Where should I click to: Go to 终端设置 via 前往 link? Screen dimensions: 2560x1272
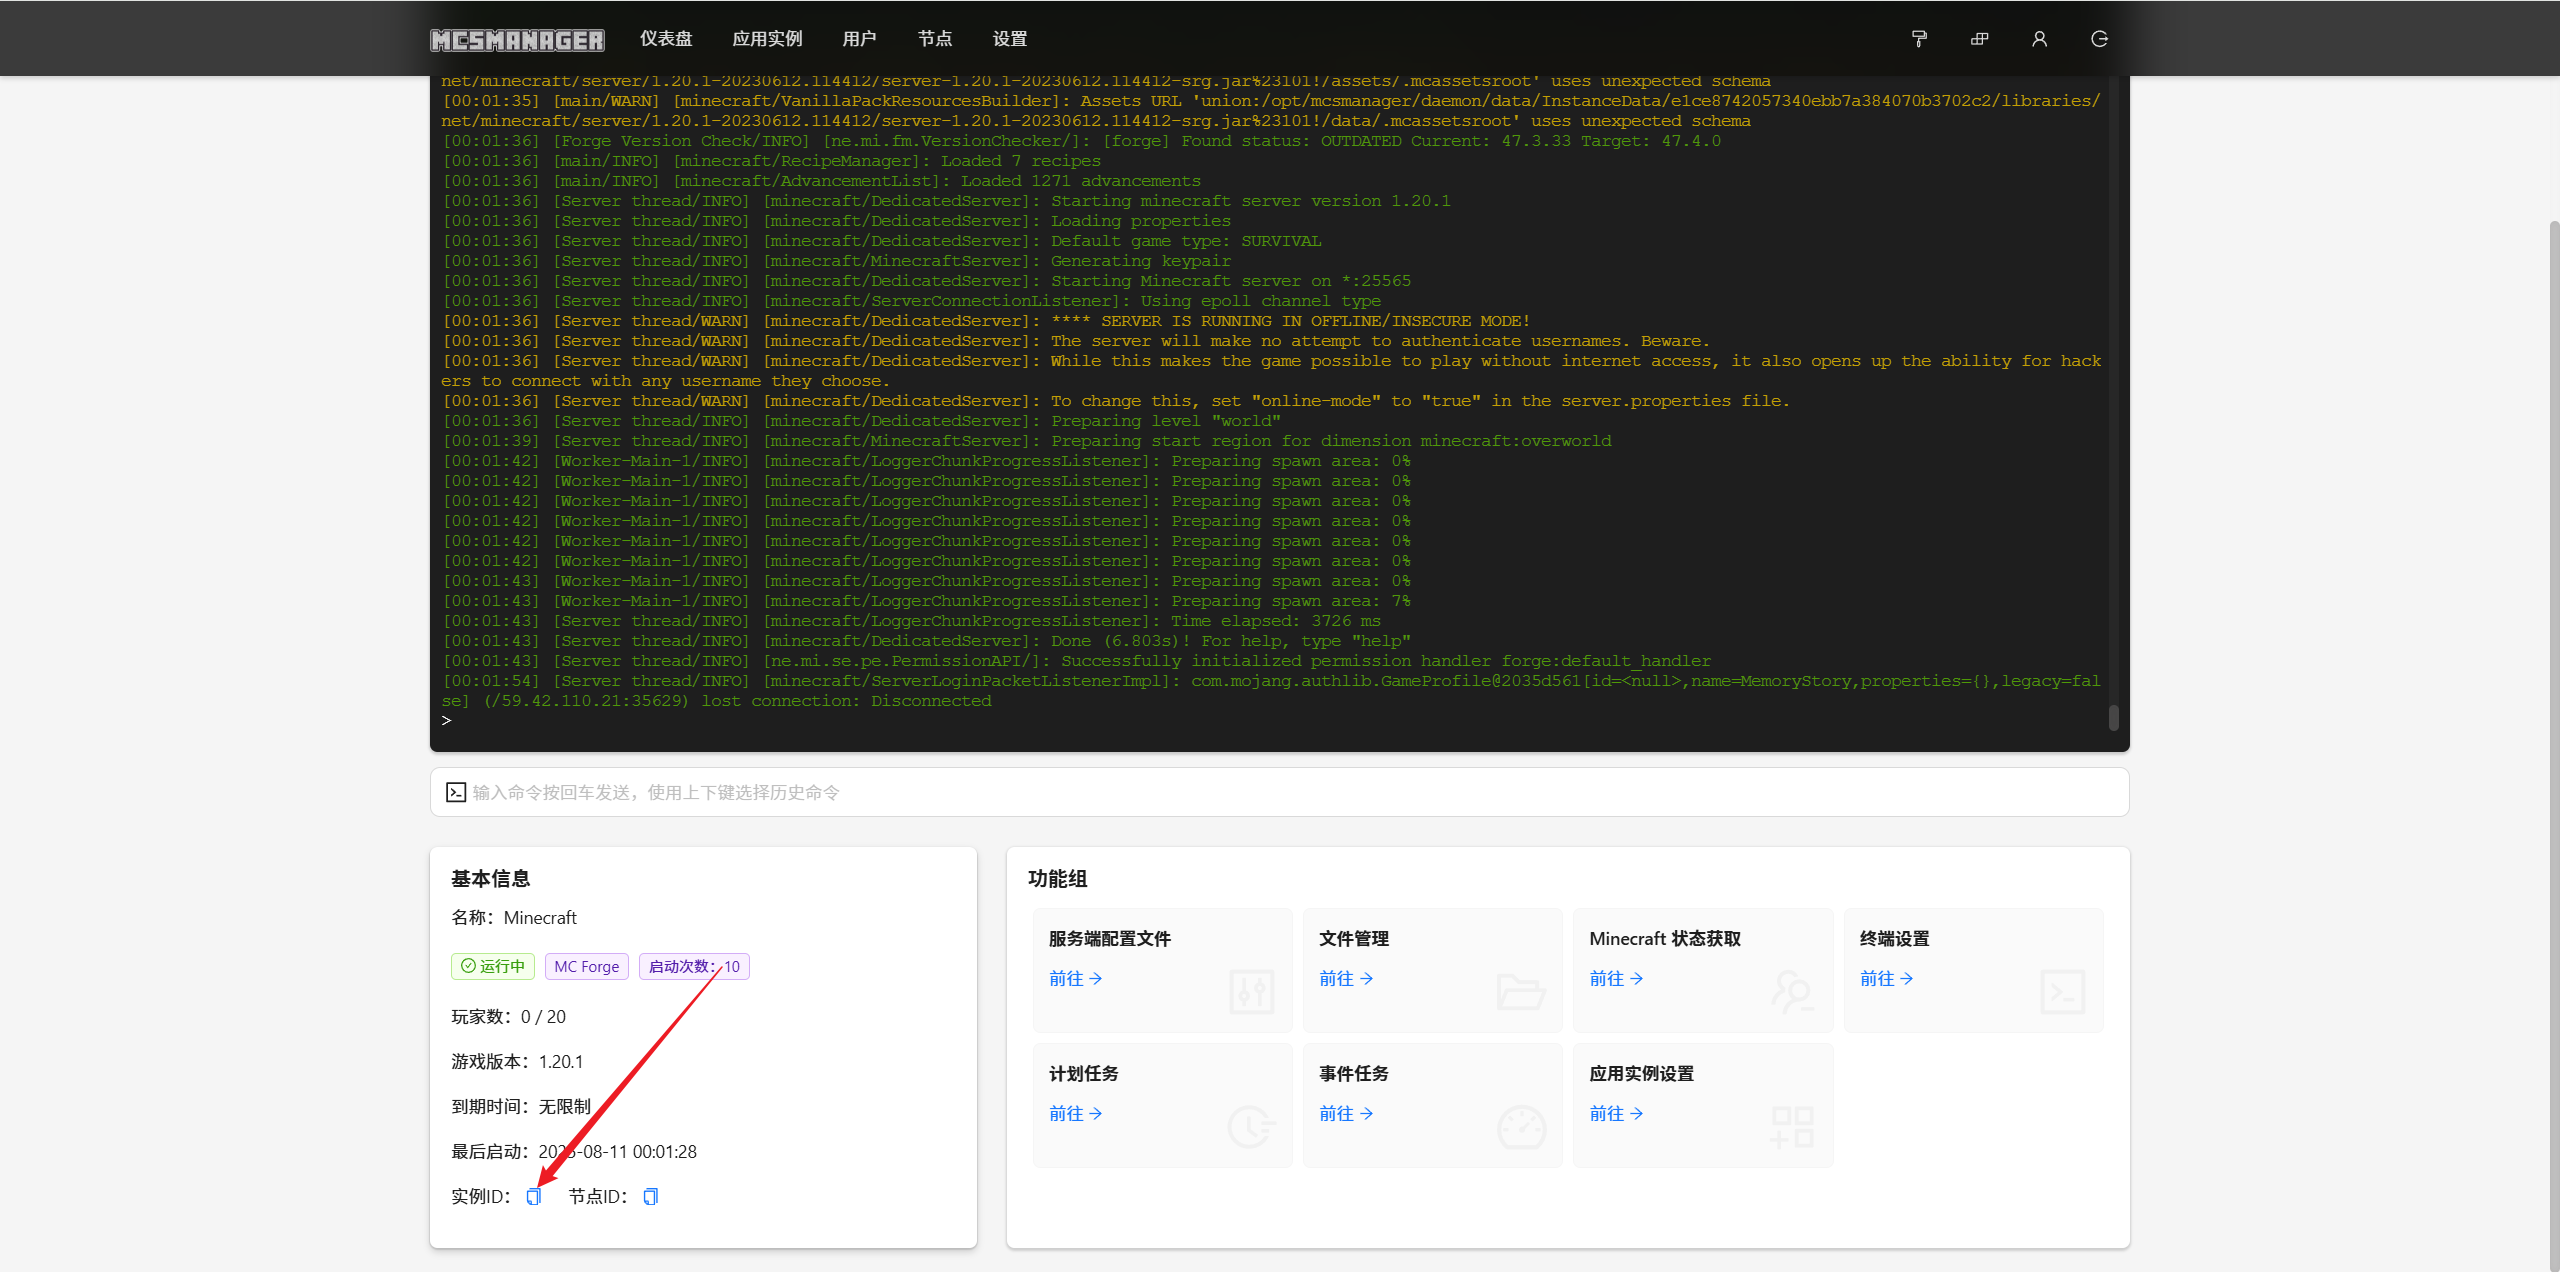pyautogui.click(x=1886, y=978)
